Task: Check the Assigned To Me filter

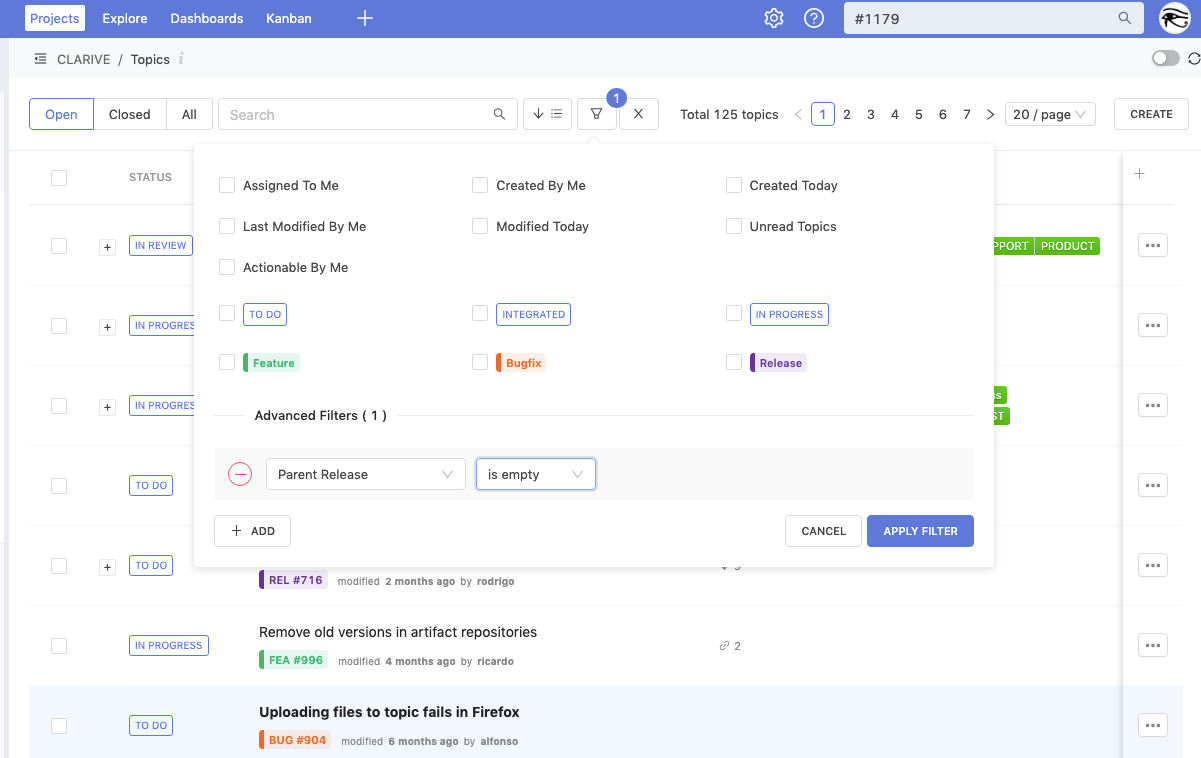Action: tap(227, 185)
